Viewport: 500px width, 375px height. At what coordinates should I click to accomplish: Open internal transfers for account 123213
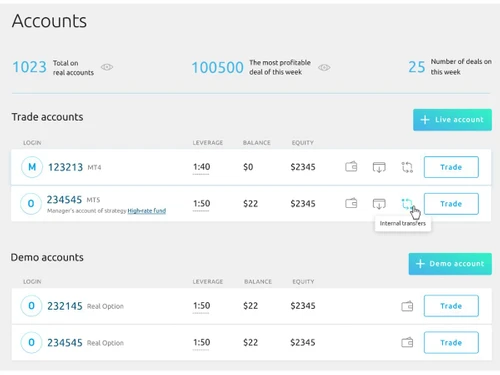click(407, 167)
